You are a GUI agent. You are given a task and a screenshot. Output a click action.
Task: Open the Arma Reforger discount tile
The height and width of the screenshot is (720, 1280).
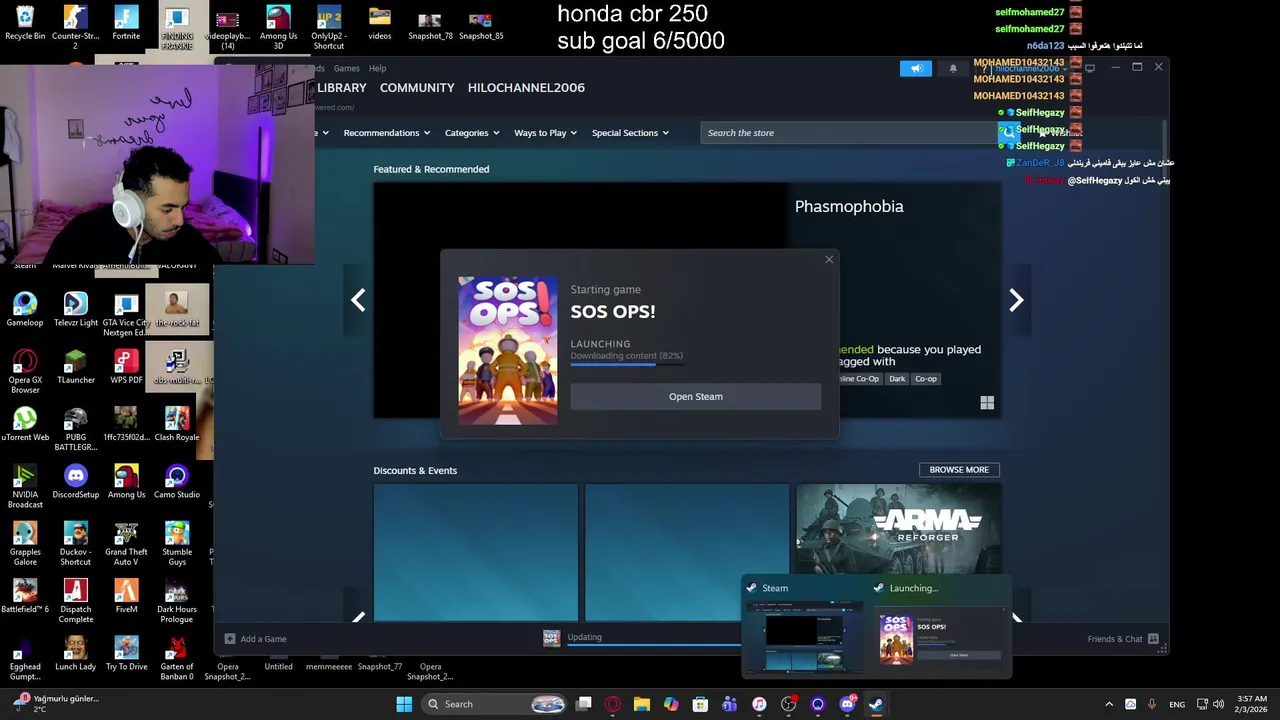click(x=898, y=552)
